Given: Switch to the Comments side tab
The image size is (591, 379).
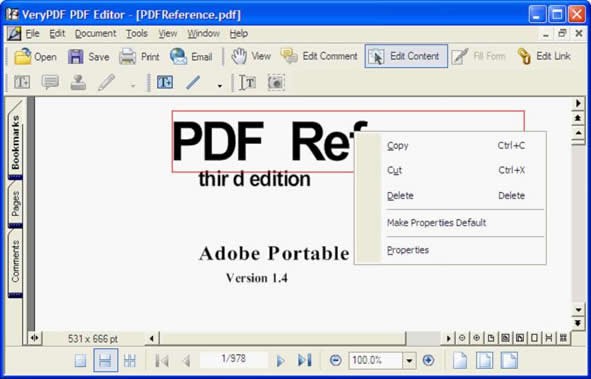Looking at the screenshot, I should (x=15, y=261).
